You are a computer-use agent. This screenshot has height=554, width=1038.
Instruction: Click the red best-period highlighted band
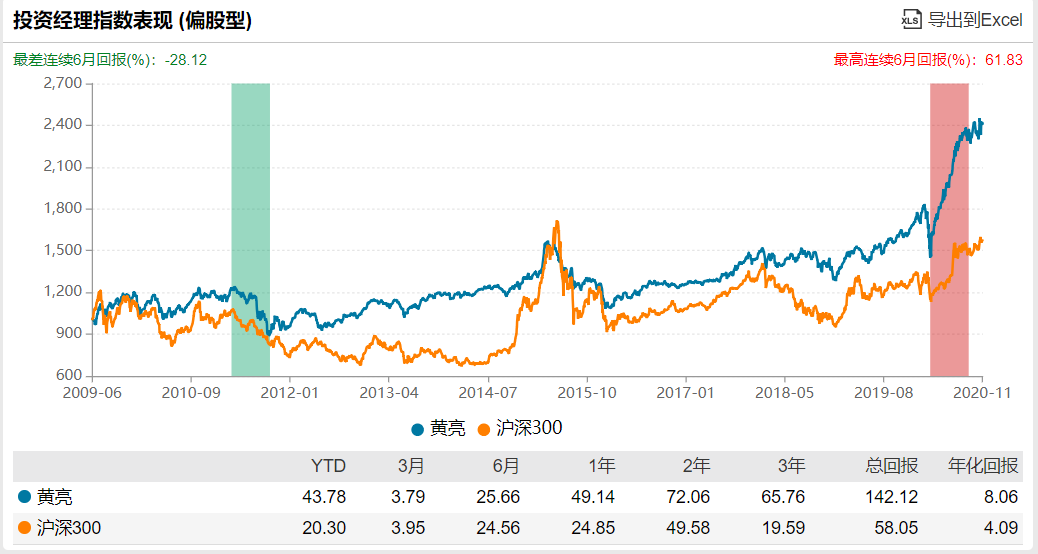(x=949, y=230)
